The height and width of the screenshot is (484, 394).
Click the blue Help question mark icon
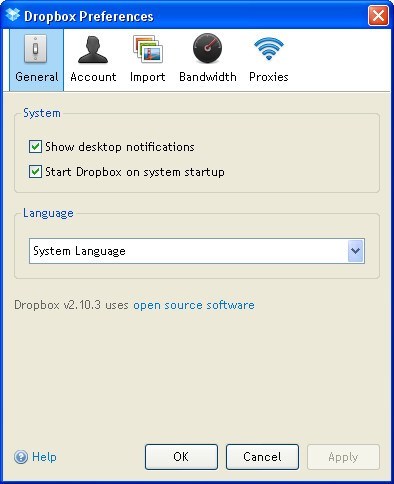click(21, 457)
